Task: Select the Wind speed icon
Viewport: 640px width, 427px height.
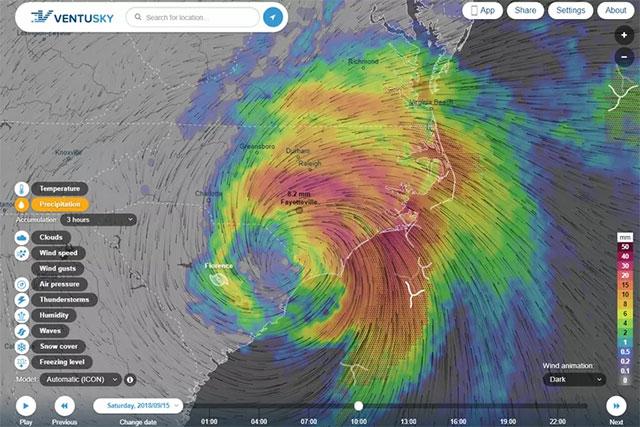Action: click(x=22, y=253)
